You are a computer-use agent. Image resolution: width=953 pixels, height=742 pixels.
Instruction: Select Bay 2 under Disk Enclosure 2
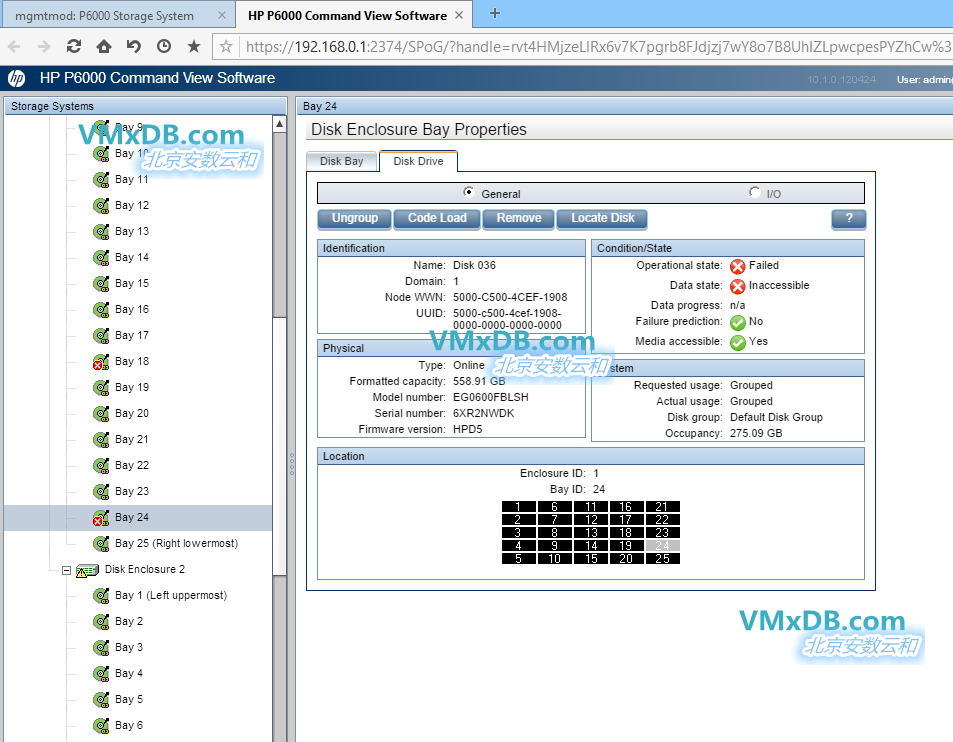[x=129, y=622]
